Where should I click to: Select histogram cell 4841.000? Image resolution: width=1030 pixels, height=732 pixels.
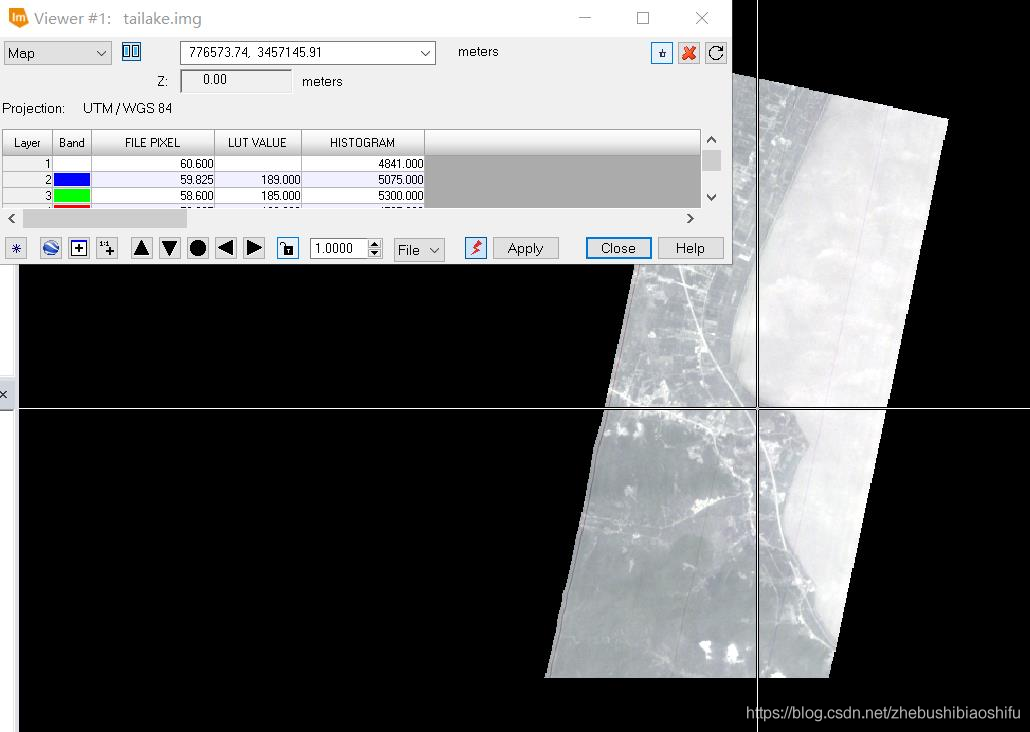click(363, 164)
